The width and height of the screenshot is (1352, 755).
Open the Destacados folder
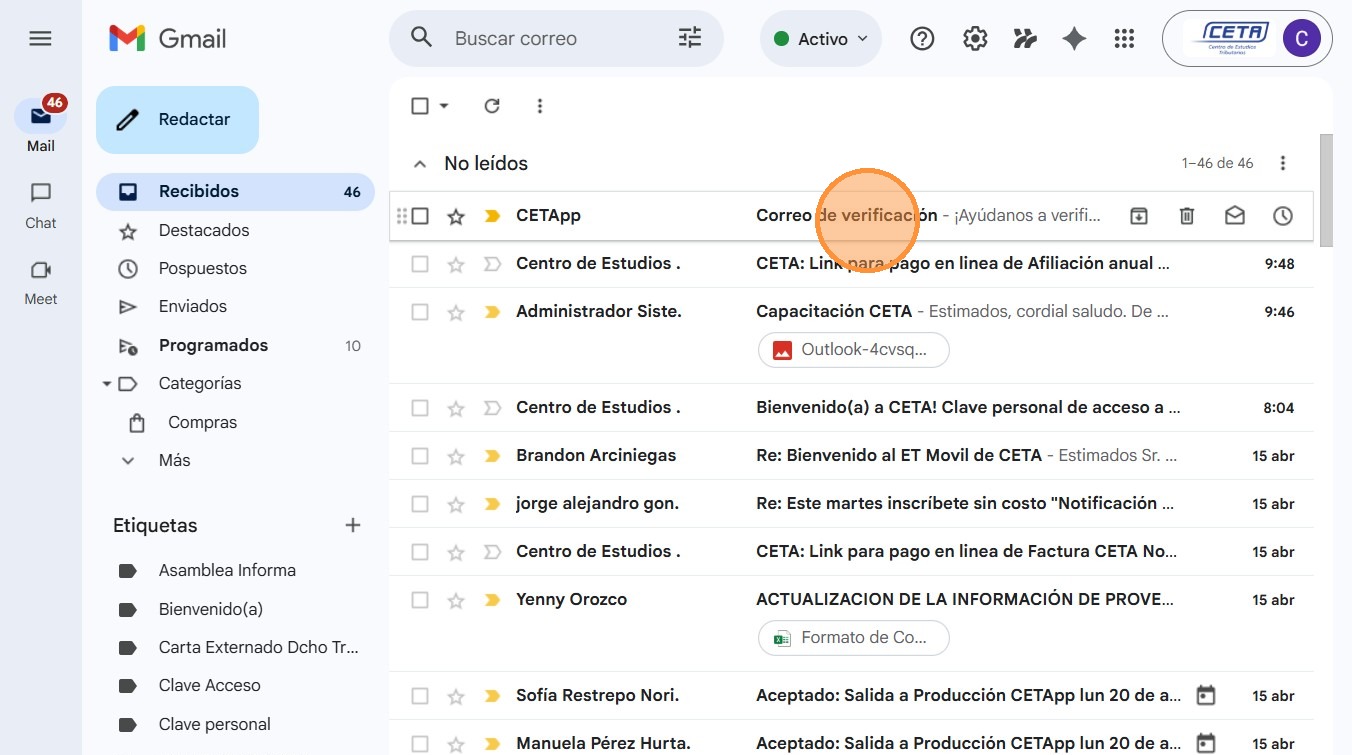pos(235,231)
